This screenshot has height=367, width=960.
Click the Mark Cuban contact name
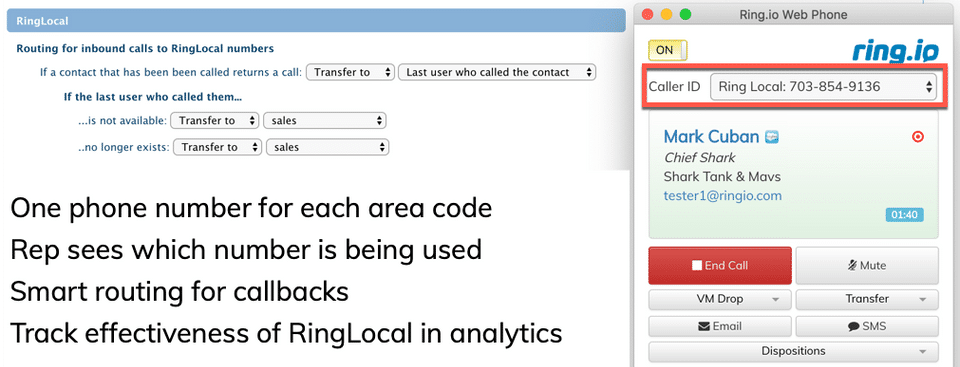[711, 136]
